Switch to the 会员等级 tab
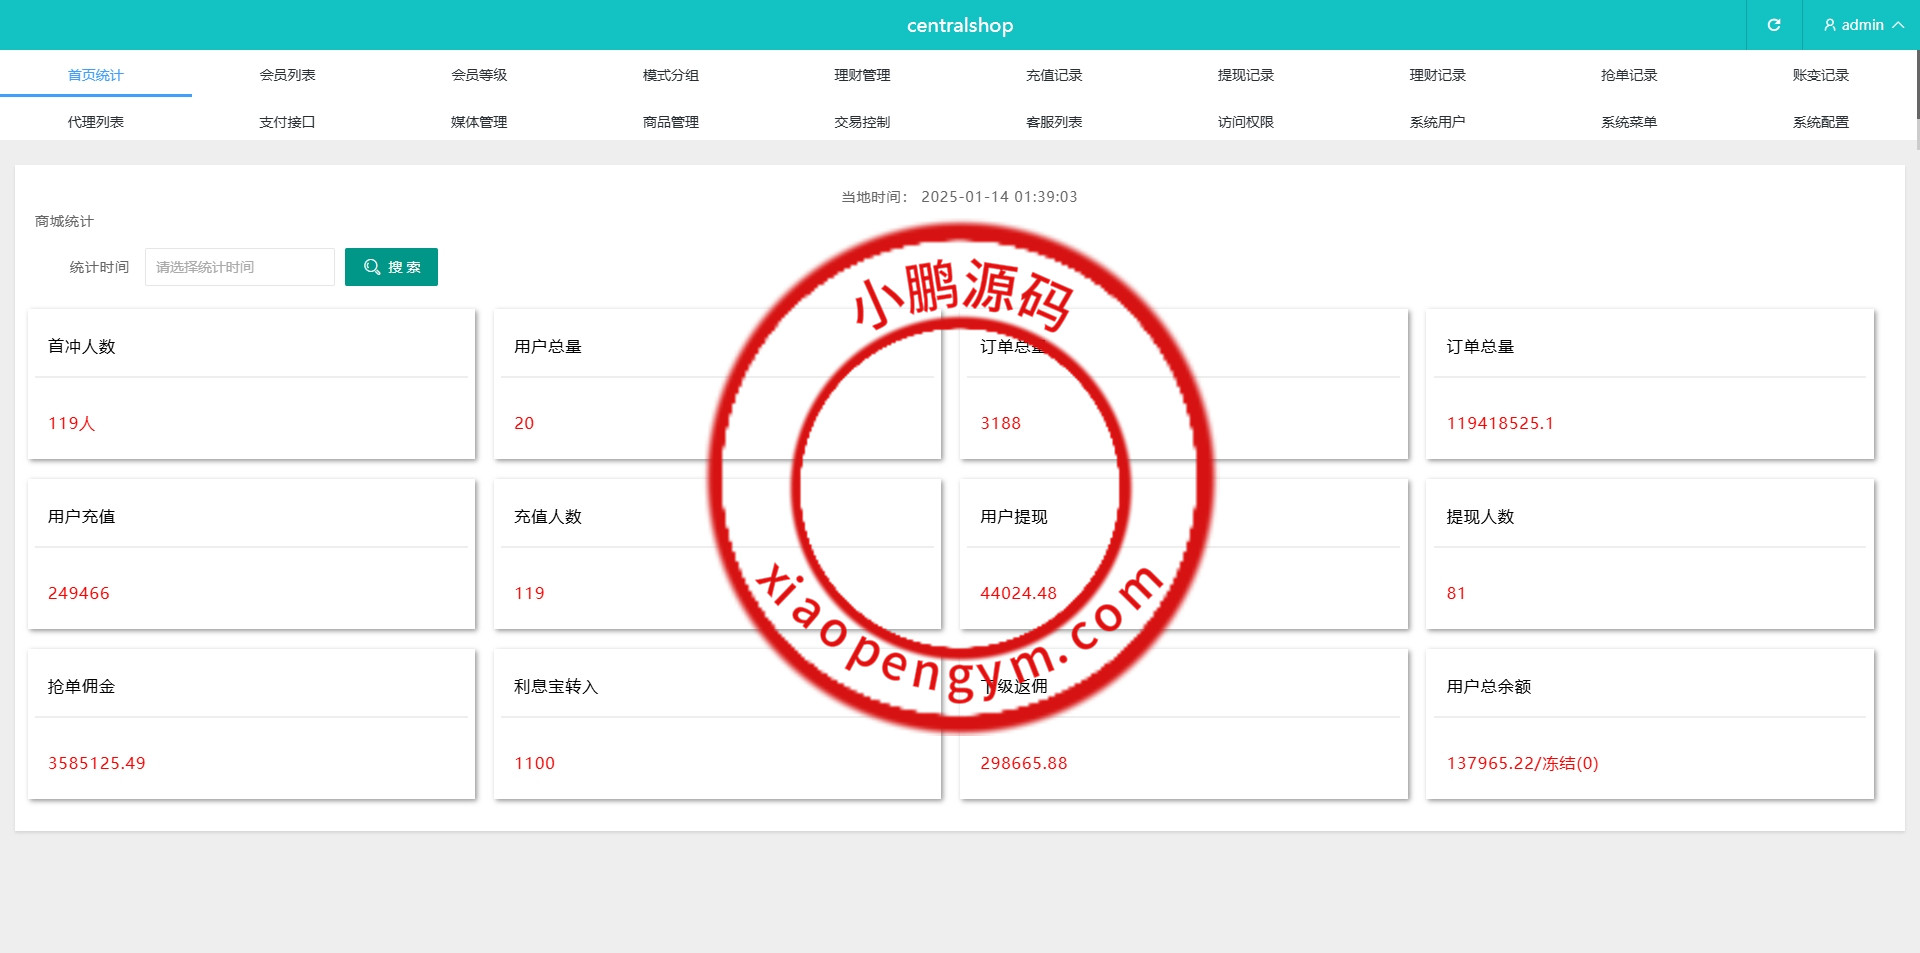The image size is (1920, 953). point(479,75)
